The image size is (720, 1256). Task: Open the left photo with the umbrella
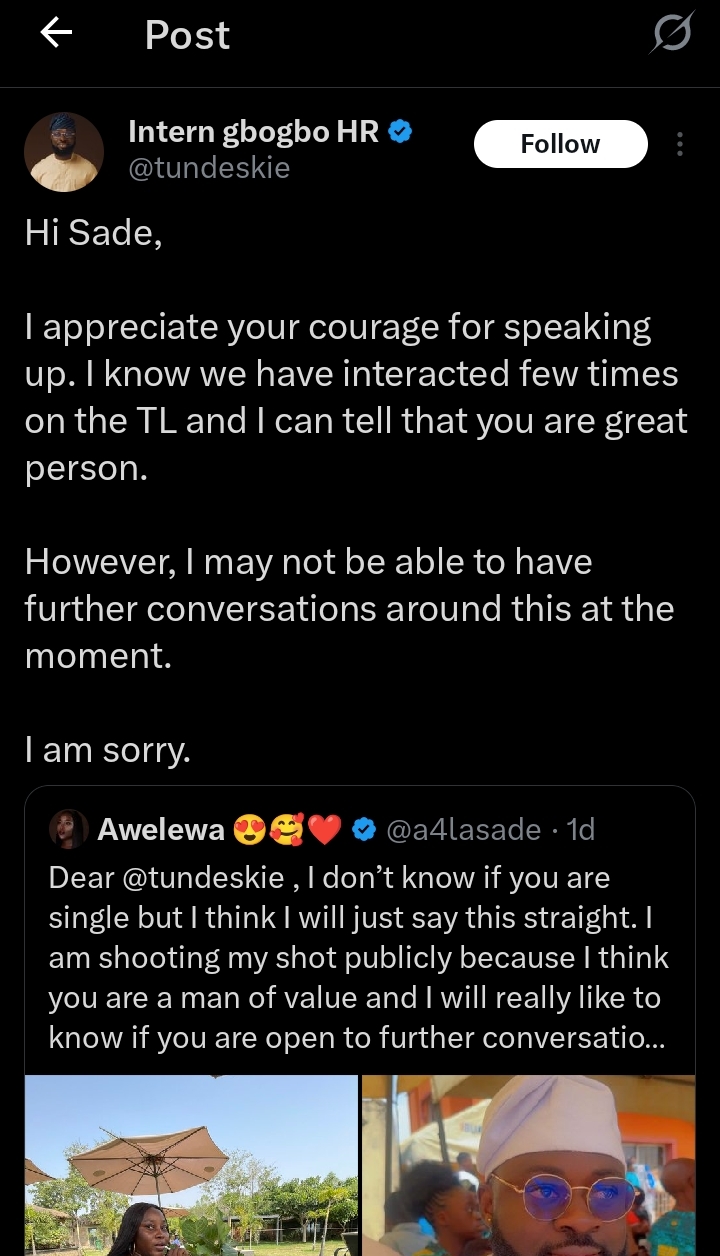[x=191, y=1165]
